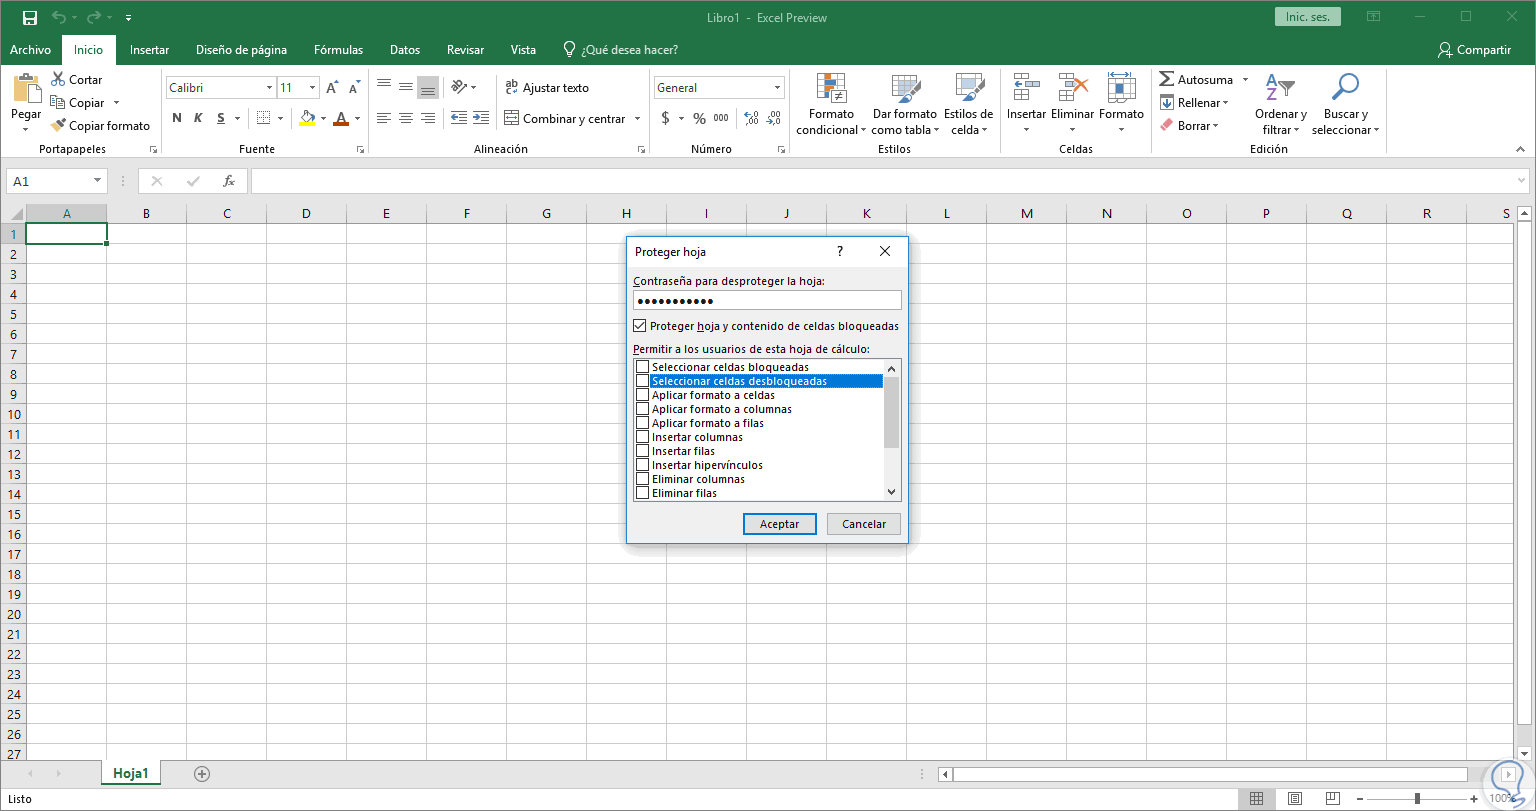Click the Copiar formato paintbrush icon
Screen dimensions: 1536x811
(x=59, y=126)
